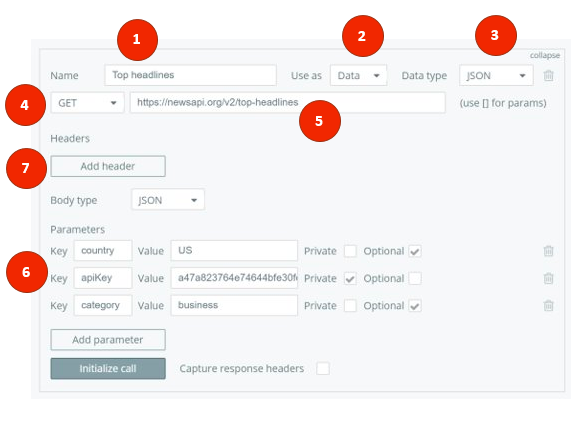Toggle Private checkbox for country parameter
The image size is (587, 422).
coord(350,251)
